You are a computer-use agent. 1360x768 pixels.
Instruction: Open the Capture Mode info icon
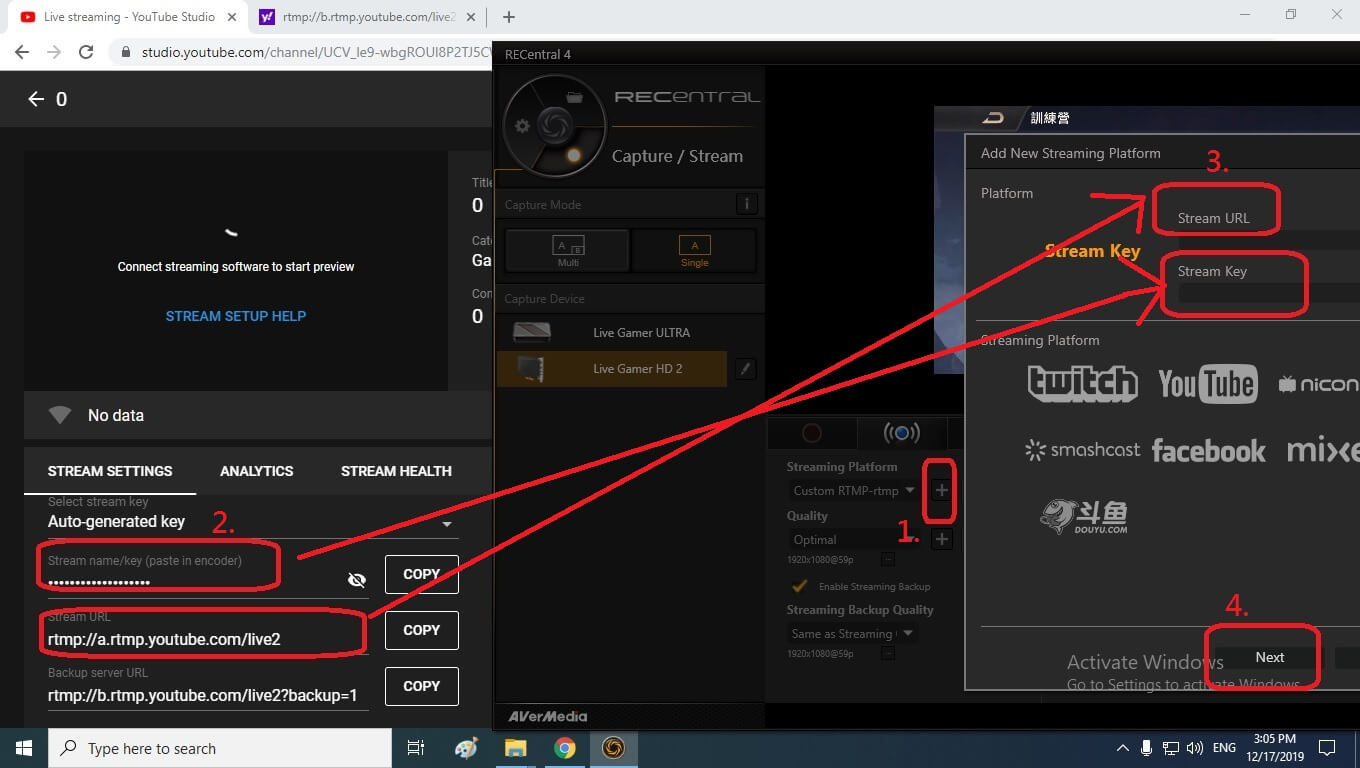click(x=746, y=204)
